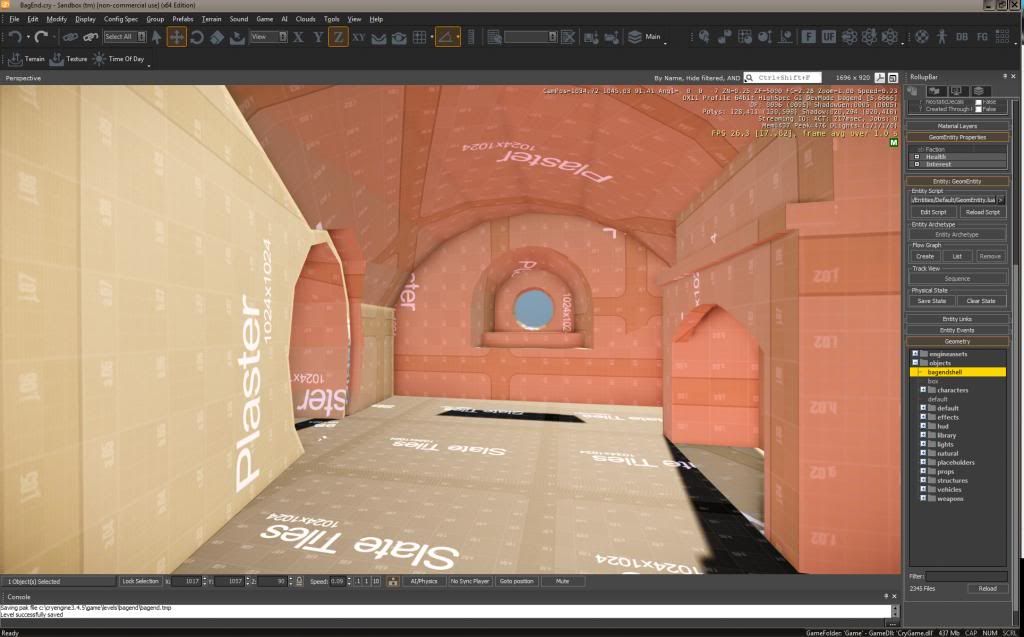Image resolution: width=1024 pixels, height=637 pixels.
Task: Select the Move tool in the toolbar
Action: tap(176, 37)
